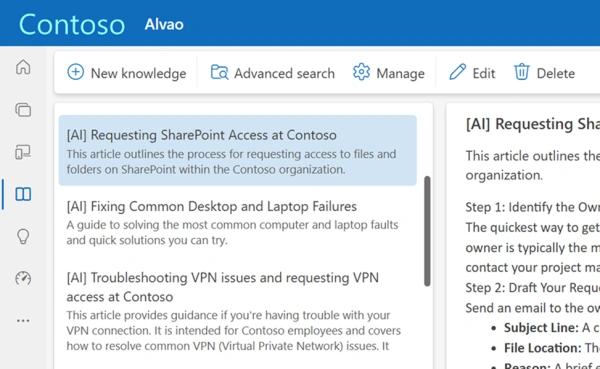This screenshot has width=600, height=369.
Task: Show more sidebar options via ellipsis
Action: [x=23, y=320]
